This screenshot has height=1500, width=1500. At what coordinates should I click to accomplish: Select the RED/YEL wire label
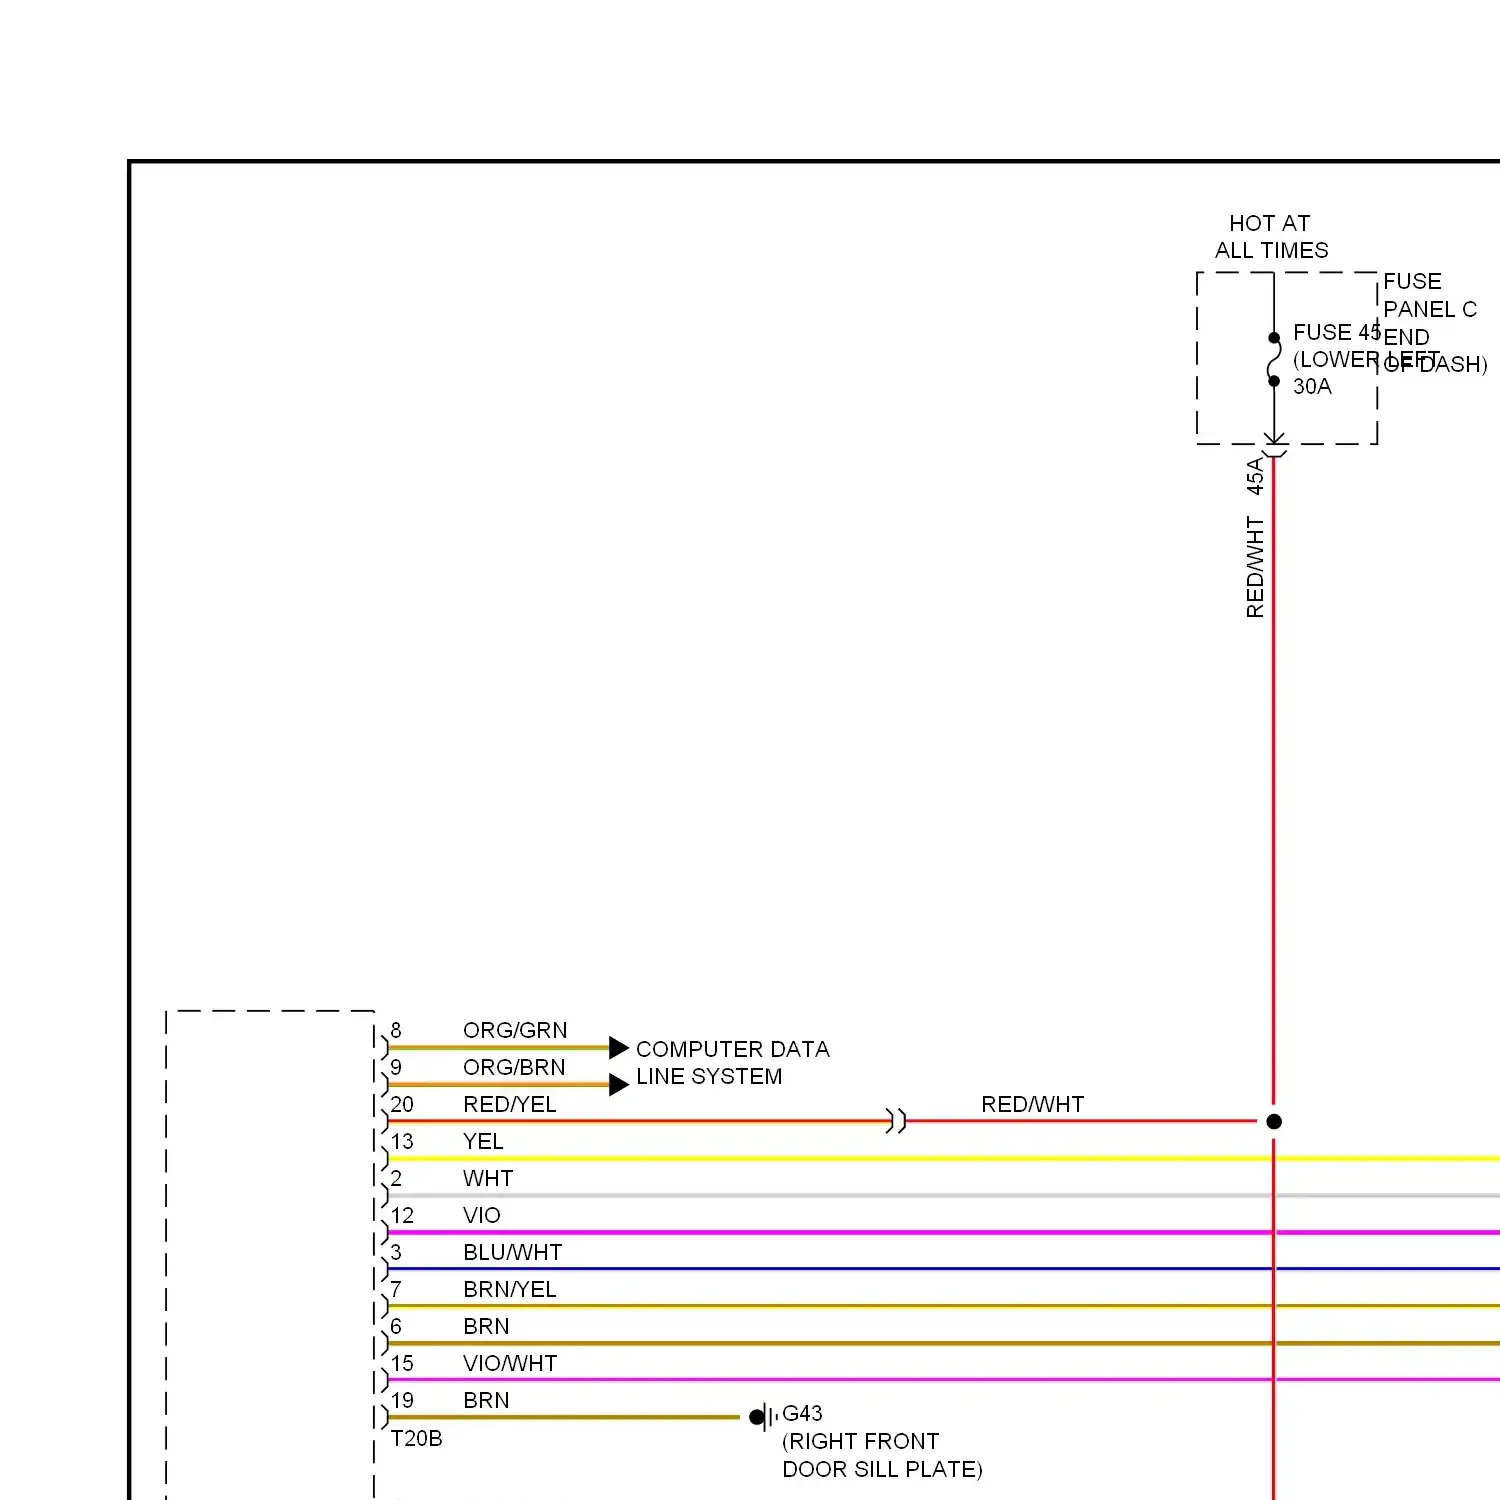(x=510, y=1104)
